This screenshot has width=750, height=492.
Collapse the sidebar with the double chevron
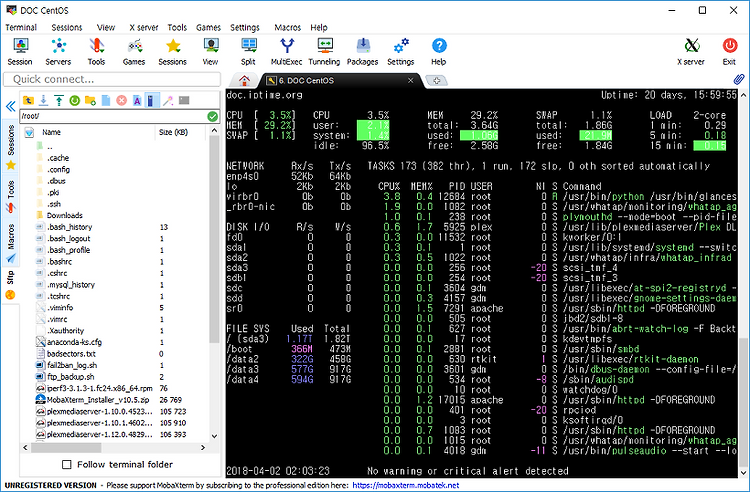[11, 106]
